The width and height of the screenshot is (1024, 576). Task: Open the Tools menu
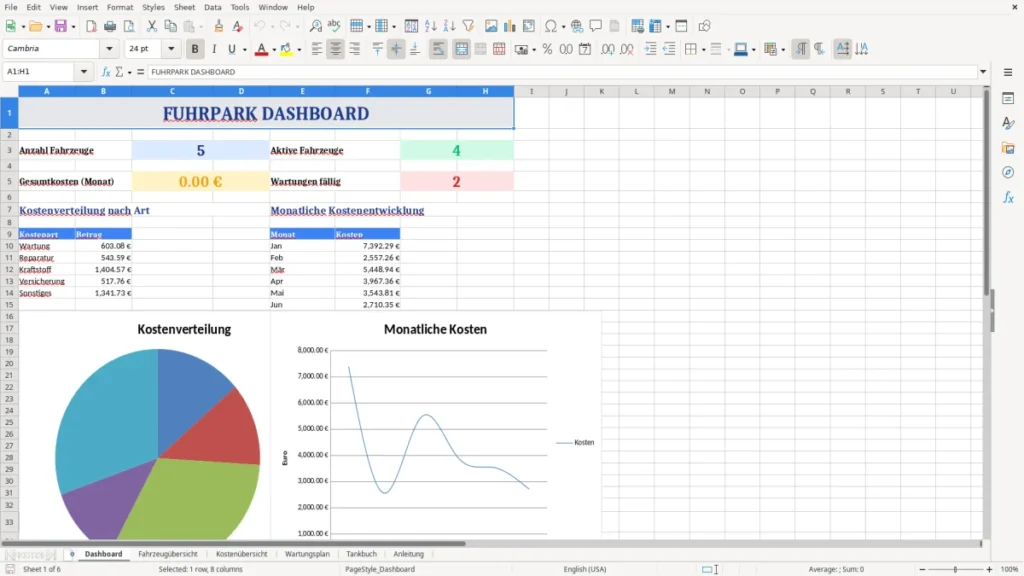click(x=240, y=7)
